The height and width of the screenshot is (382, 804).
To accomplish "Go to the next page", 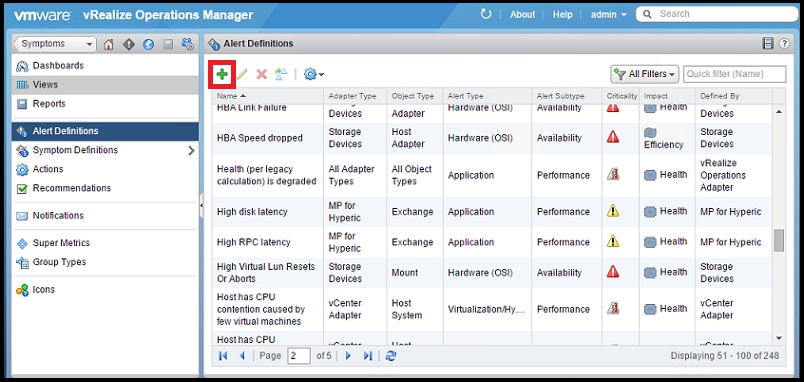I will tap(348, 356).
